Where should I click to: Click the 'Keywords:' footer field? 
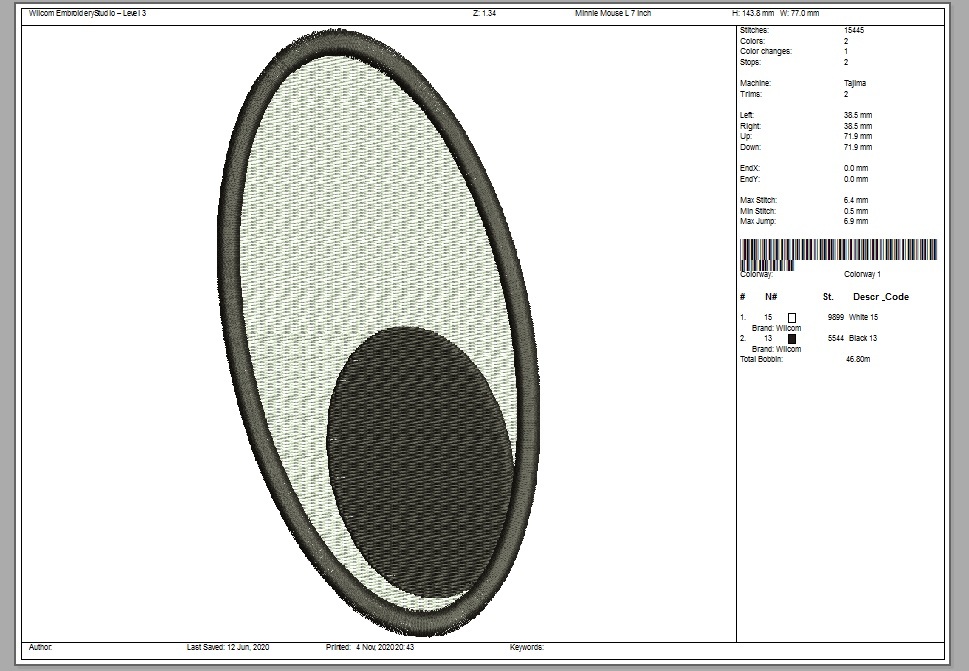(x=527, y=648)
